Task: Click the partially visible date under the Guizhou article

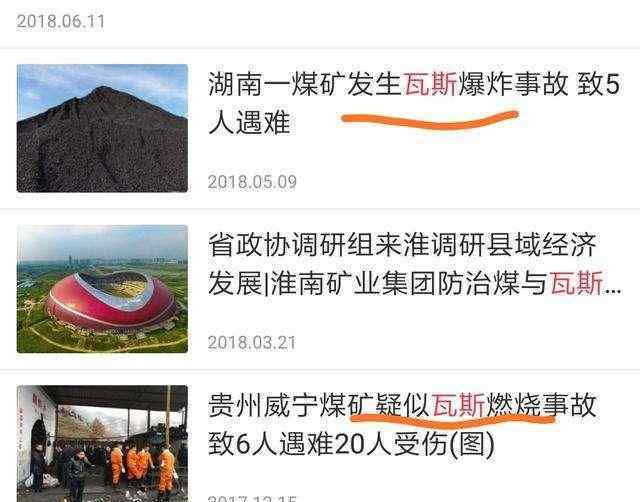Action: 252,499
